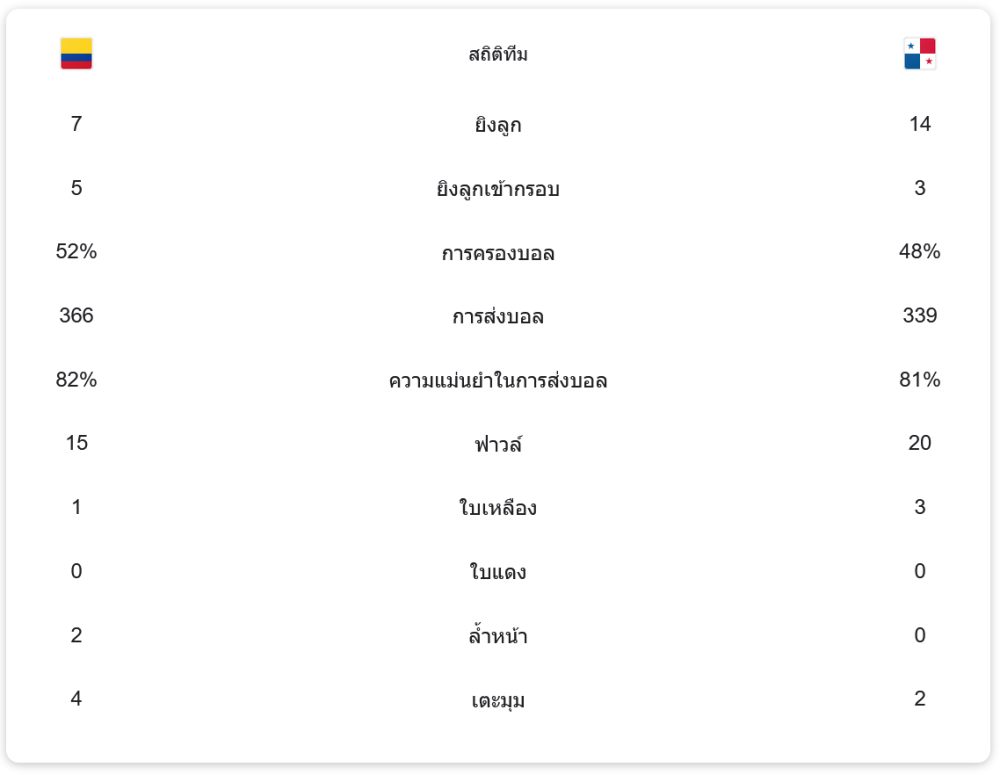Viewport: 1000px width, 775px height.
Task: Click Colombia's 52% possession value
Action: tap(76, 252)
